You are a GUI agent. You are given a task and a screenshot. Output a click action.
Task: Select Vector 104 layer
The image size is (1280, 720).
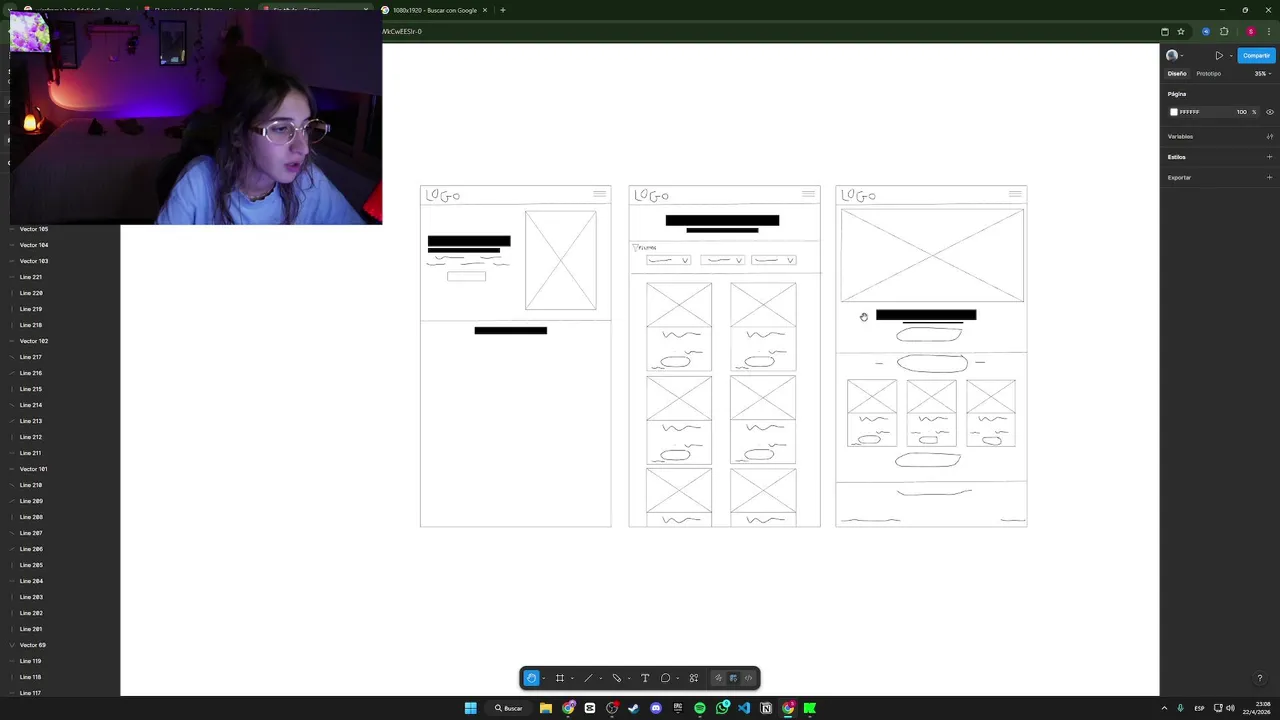pyautogui.click(x=34, y=245)
